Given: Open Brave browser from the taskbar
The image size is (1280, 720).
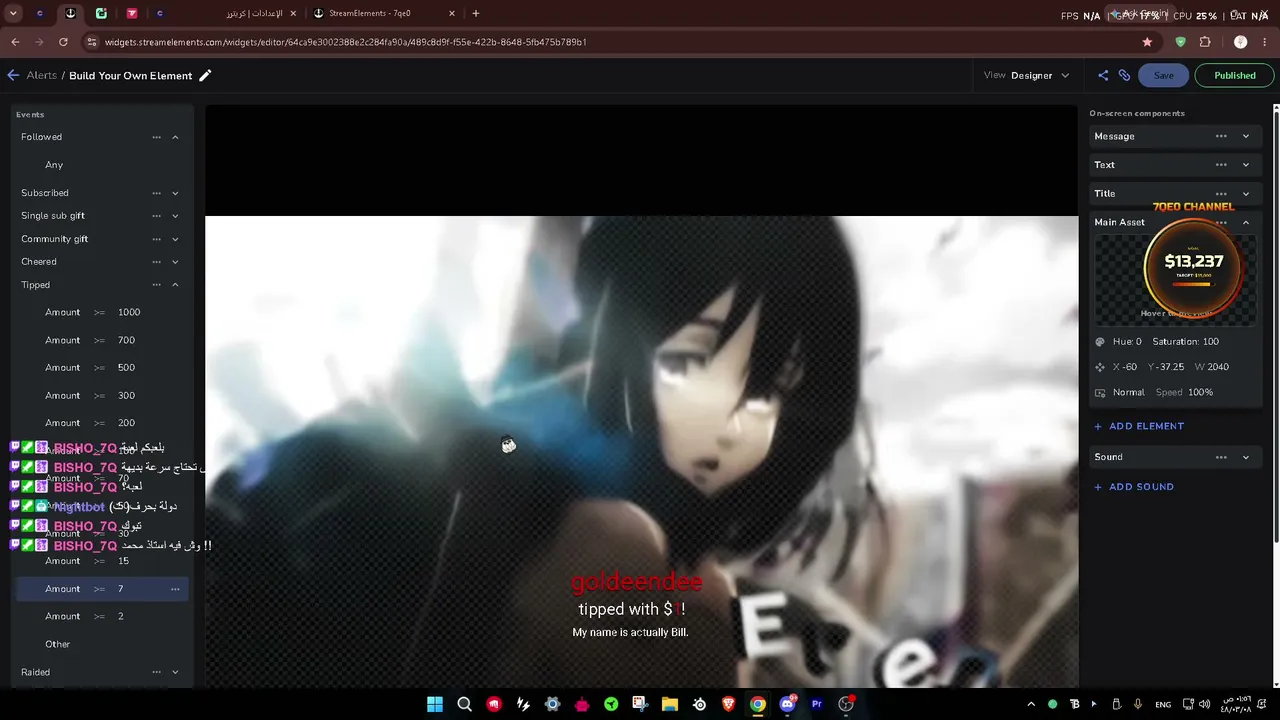Looking at the screenshot, I should [x=728, y=704].
